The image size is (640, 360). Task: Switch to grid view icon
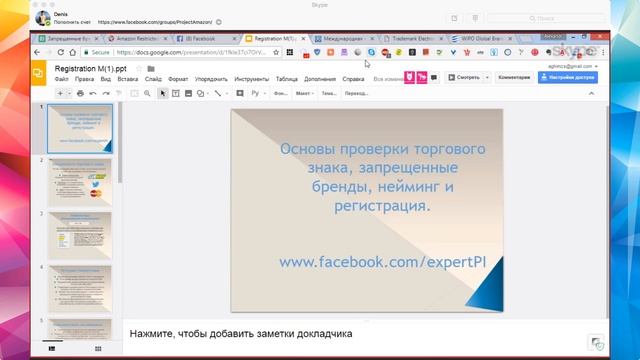(x=98, y=349)
